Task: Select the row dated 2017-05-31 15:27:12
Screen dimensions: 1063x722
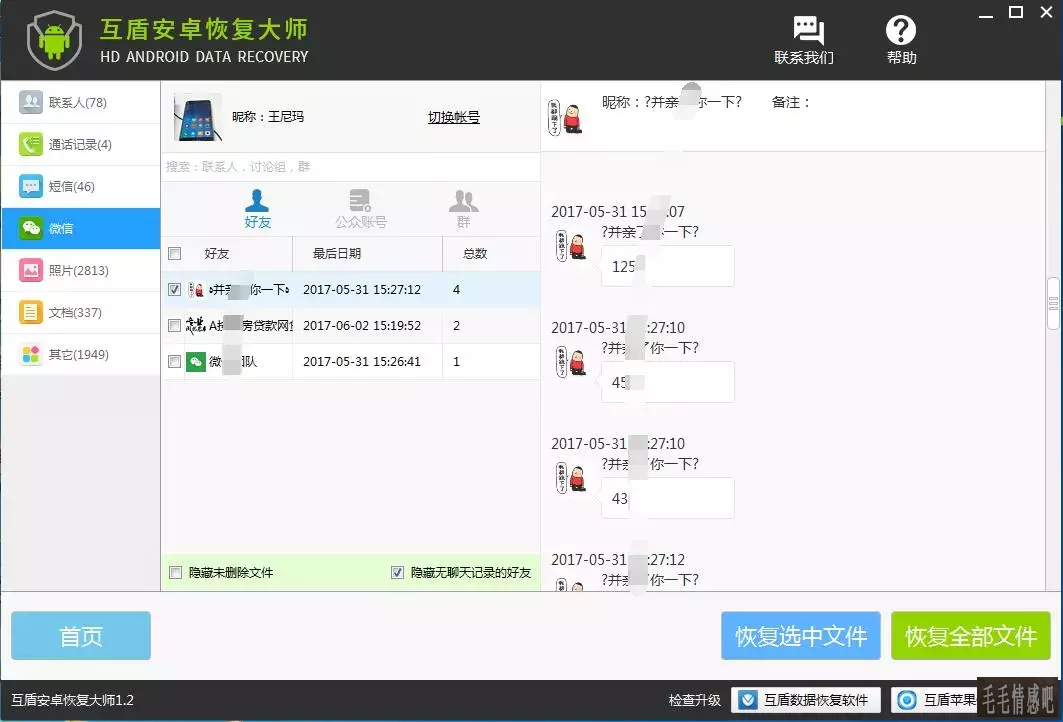Action: (x=350, y=289)
